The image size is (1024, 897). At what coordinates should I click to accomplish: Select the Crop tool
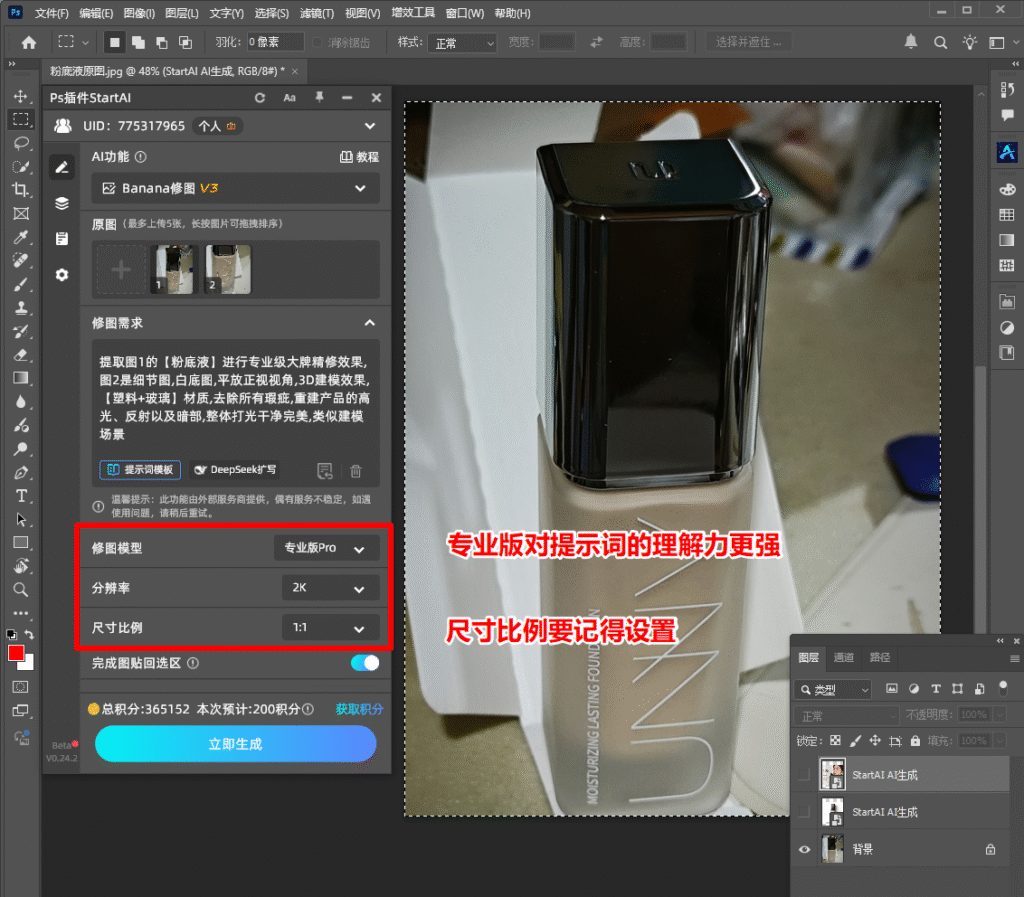pos(21,190)
